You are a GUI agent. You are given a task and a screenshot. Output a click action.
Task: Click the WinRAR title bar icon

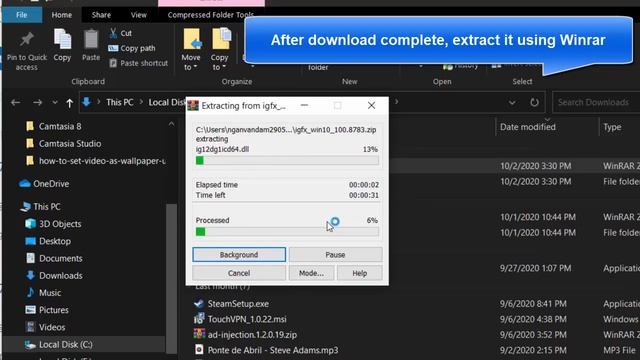coord(193,105)
